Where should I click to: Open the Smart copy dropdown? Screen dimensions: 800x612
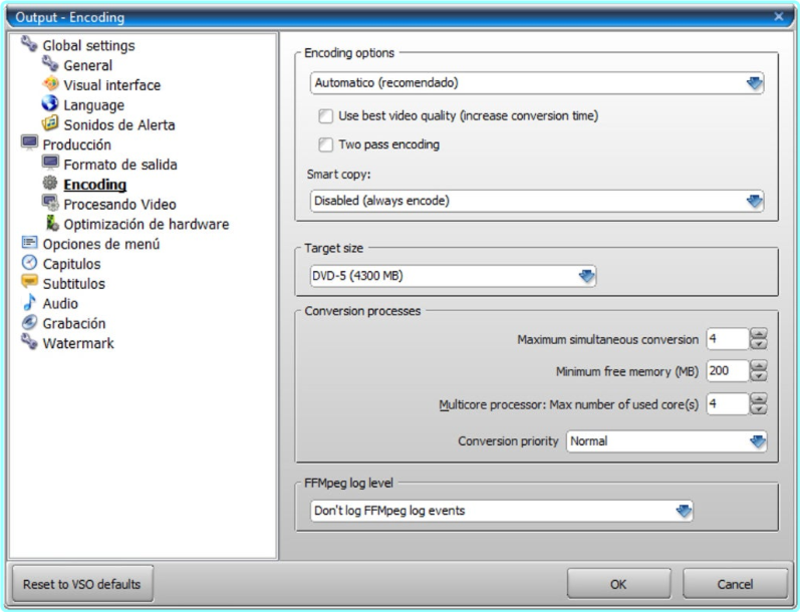click(537, 201)
